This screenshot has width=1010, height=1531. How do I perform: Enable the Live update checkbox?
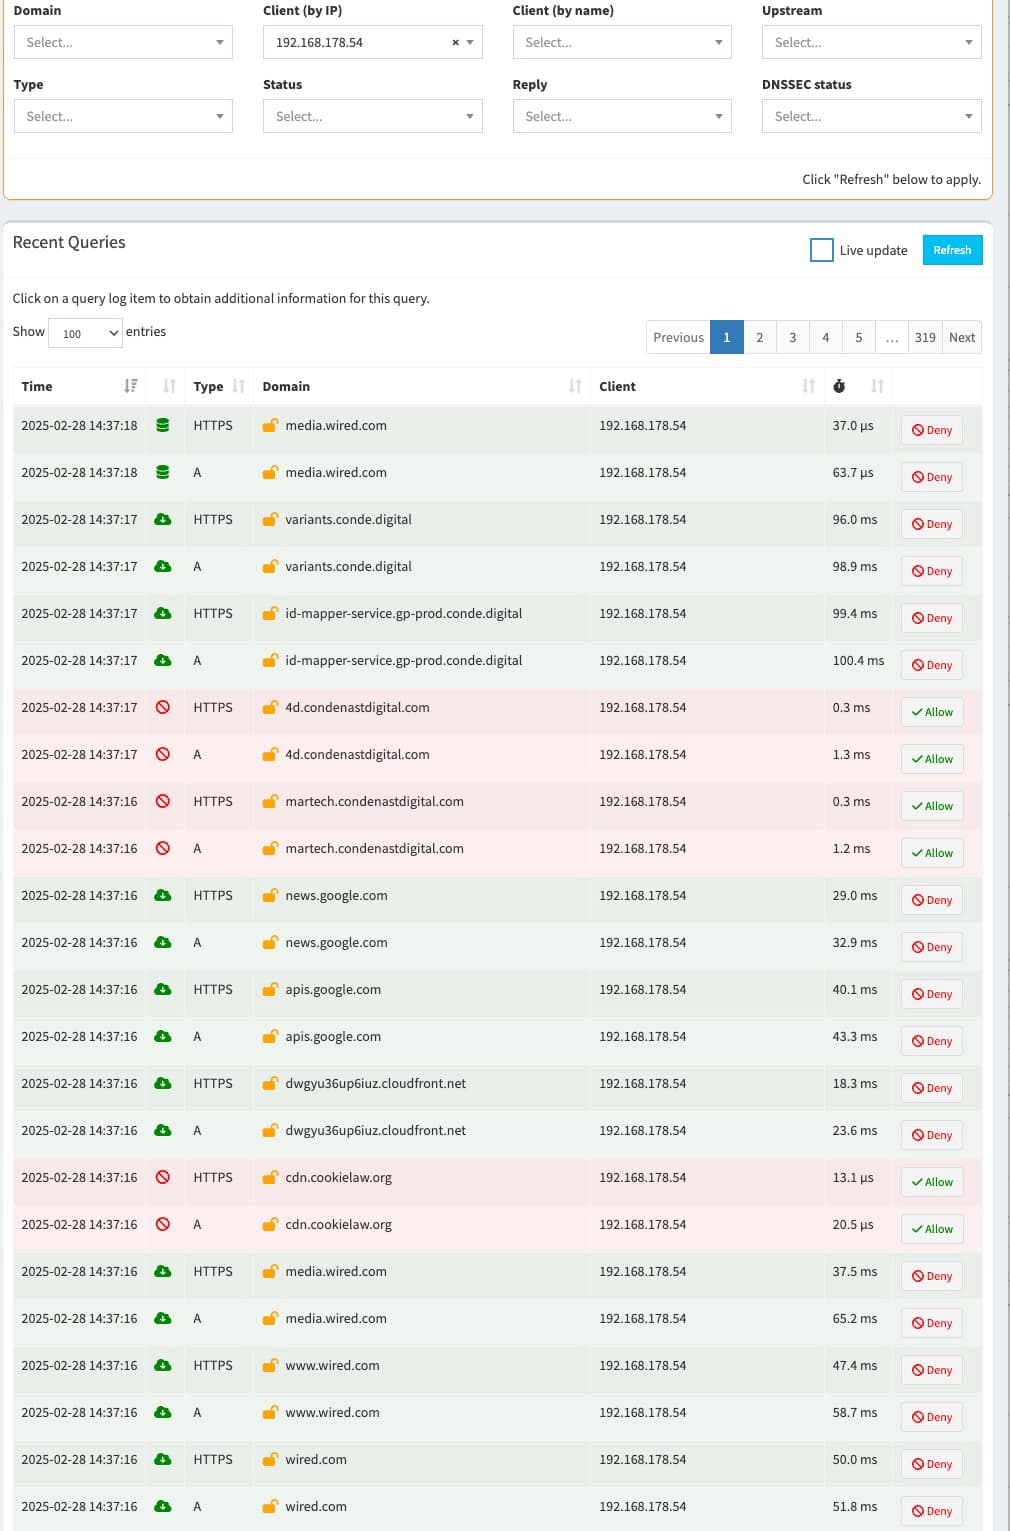(821, 250)
